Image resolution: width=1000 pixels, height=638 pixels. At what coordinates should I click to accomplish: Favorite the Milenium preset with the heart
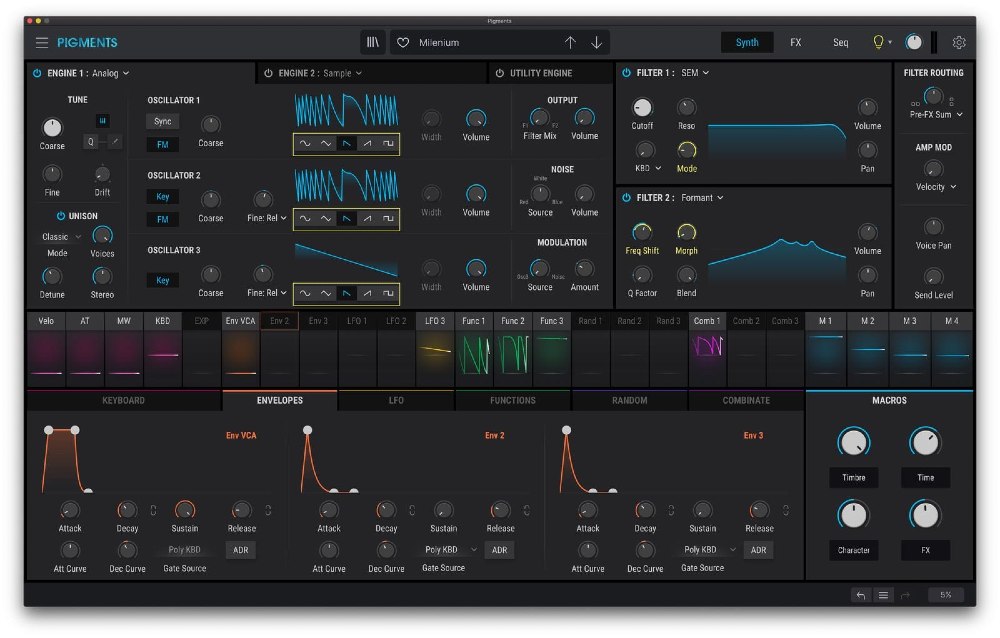coord(404,43)
